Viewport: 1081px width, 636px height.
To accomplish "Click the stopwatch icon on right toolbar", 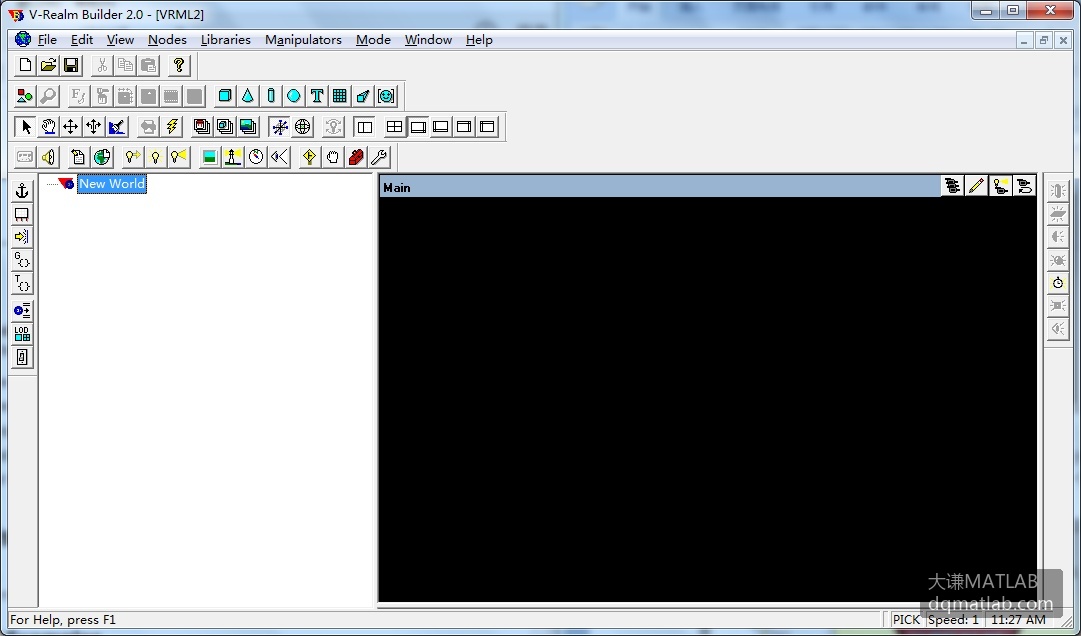I will (1058, 283).
